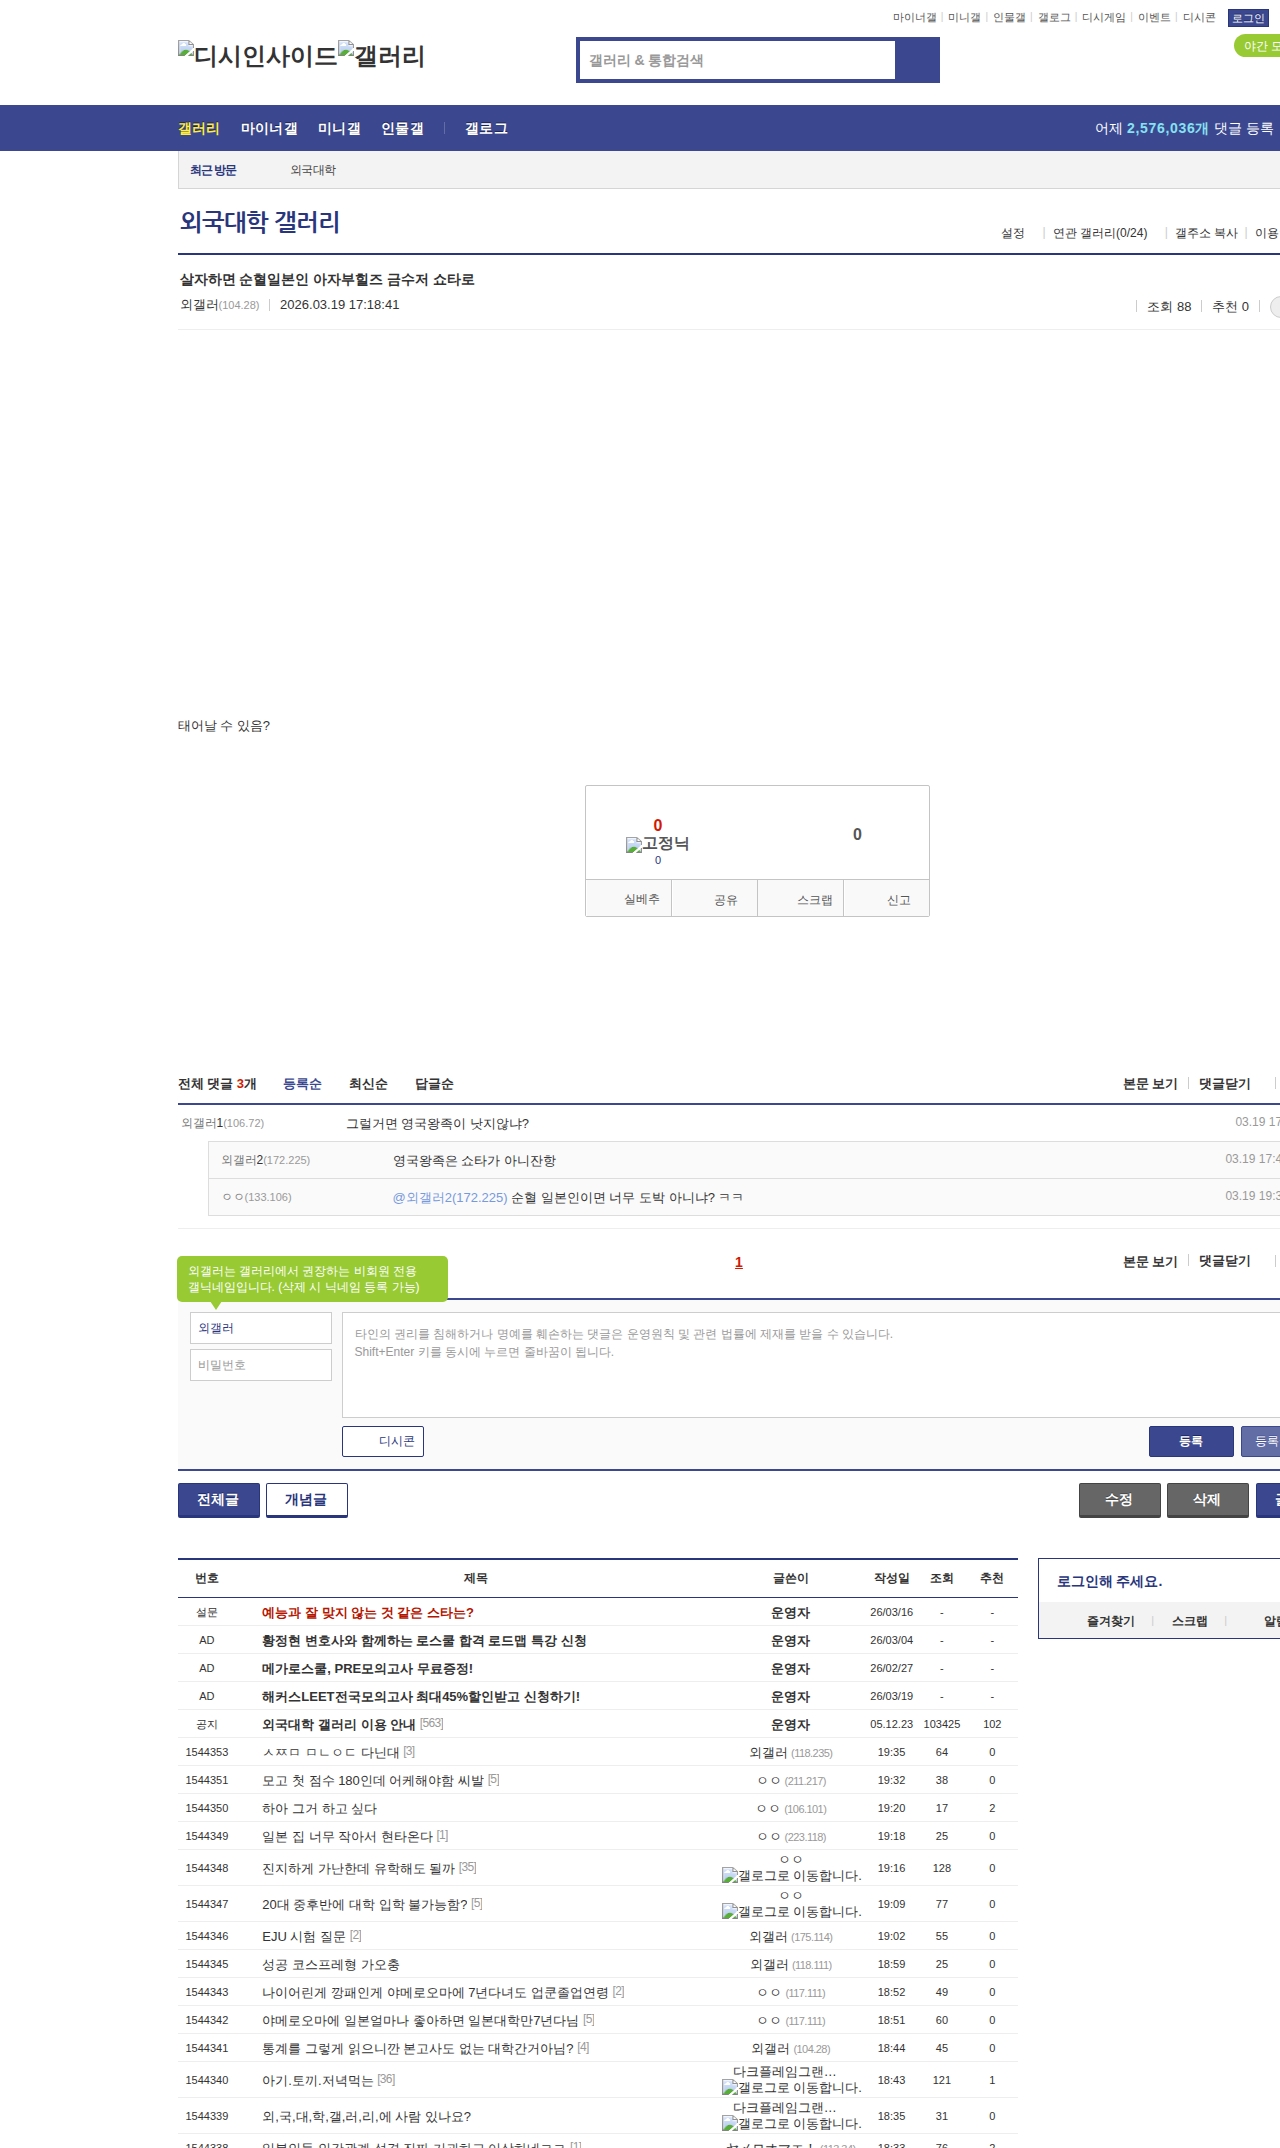Sort comments by 최신순
Image resolution: width=1280 pixels, height=2148 pixels.
click(x=368, y=1084)
